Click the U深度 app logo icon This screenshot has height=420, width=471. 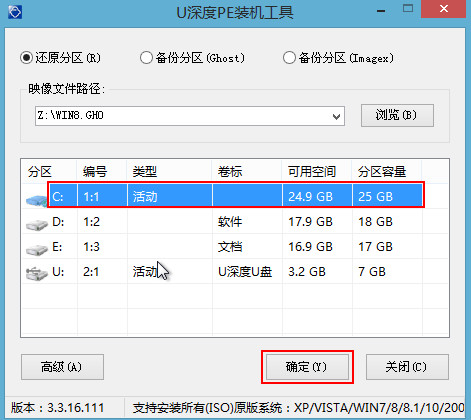pos(15,12)
